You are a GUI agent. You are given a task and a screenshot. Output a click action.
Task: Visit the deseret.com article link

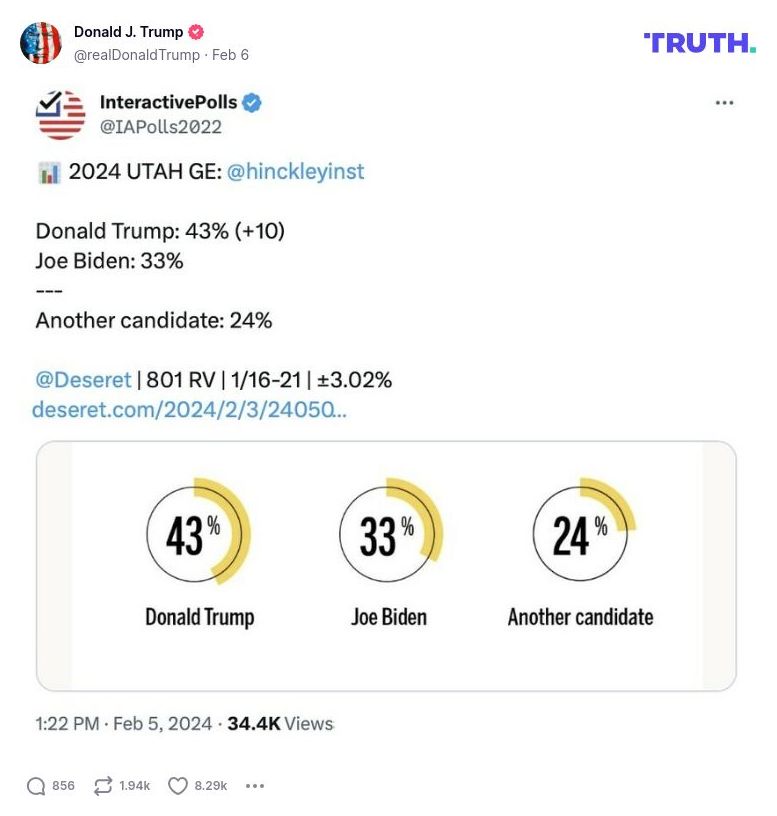coord(190,409)
